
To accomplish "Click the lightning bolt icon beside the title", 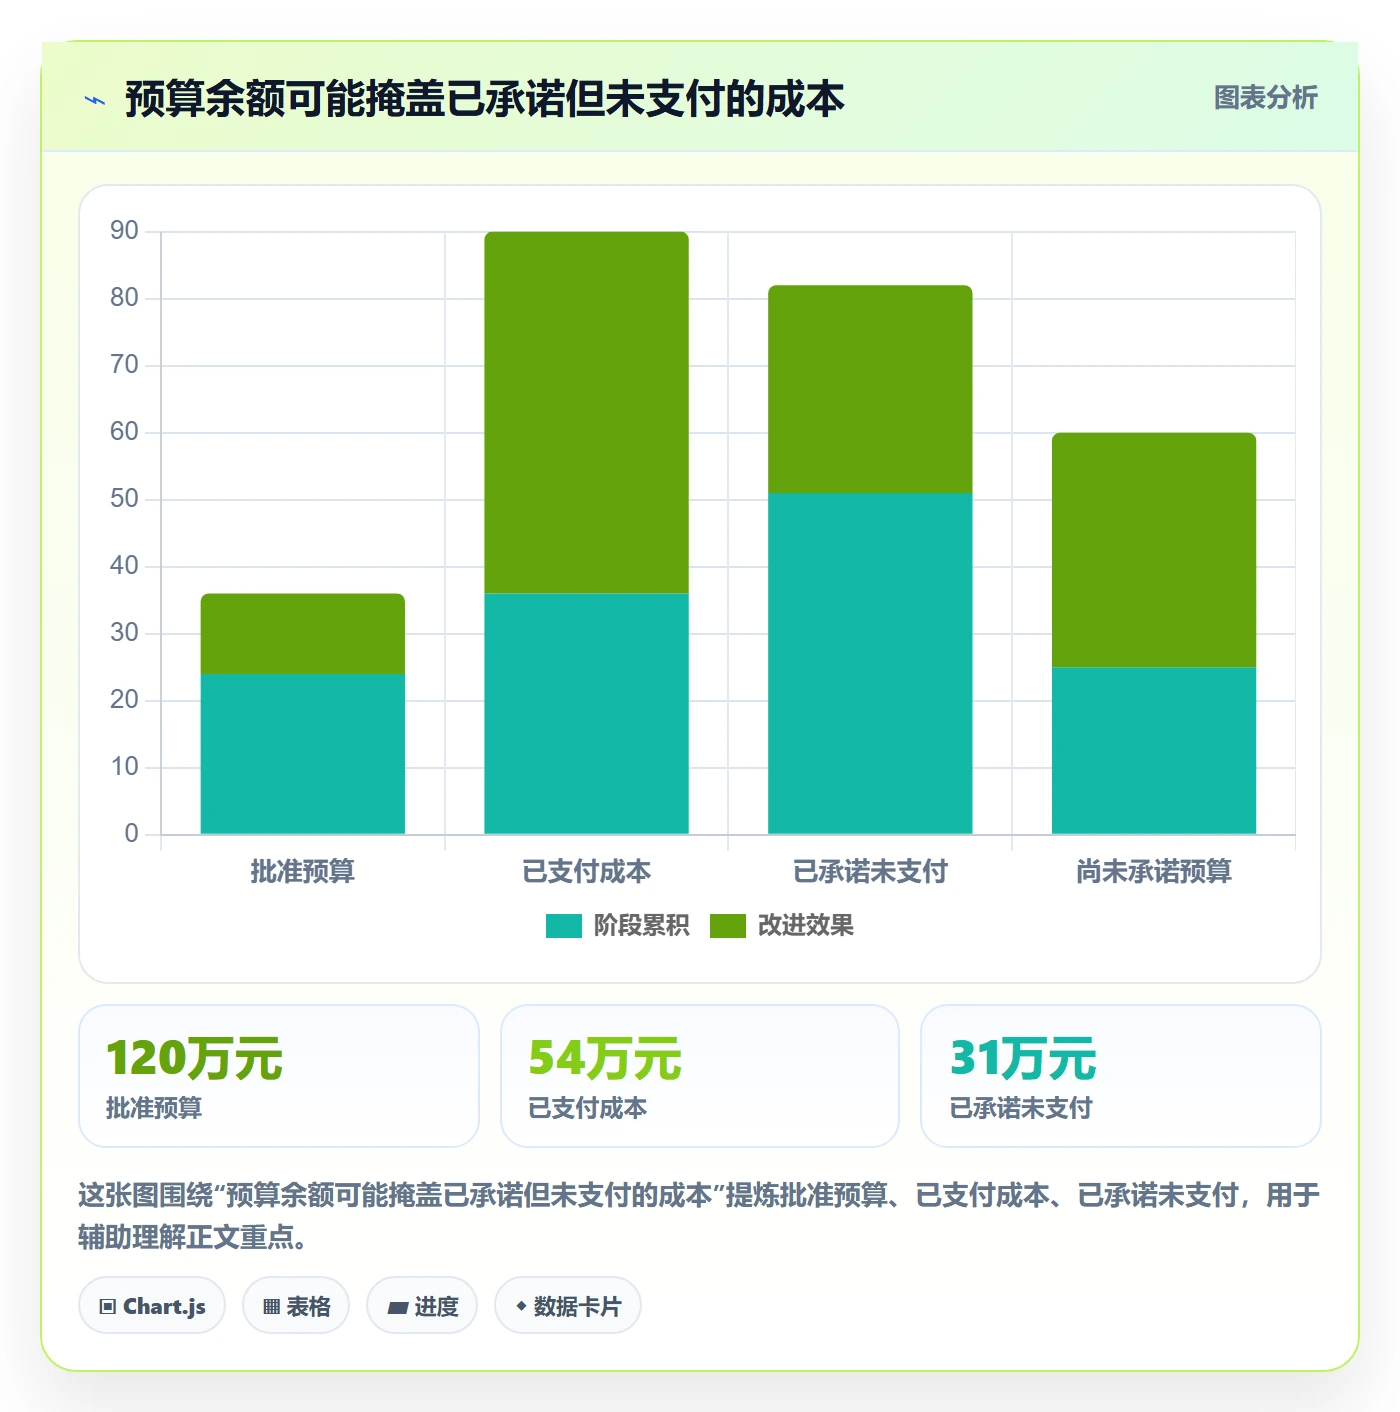I will [95, 100].
